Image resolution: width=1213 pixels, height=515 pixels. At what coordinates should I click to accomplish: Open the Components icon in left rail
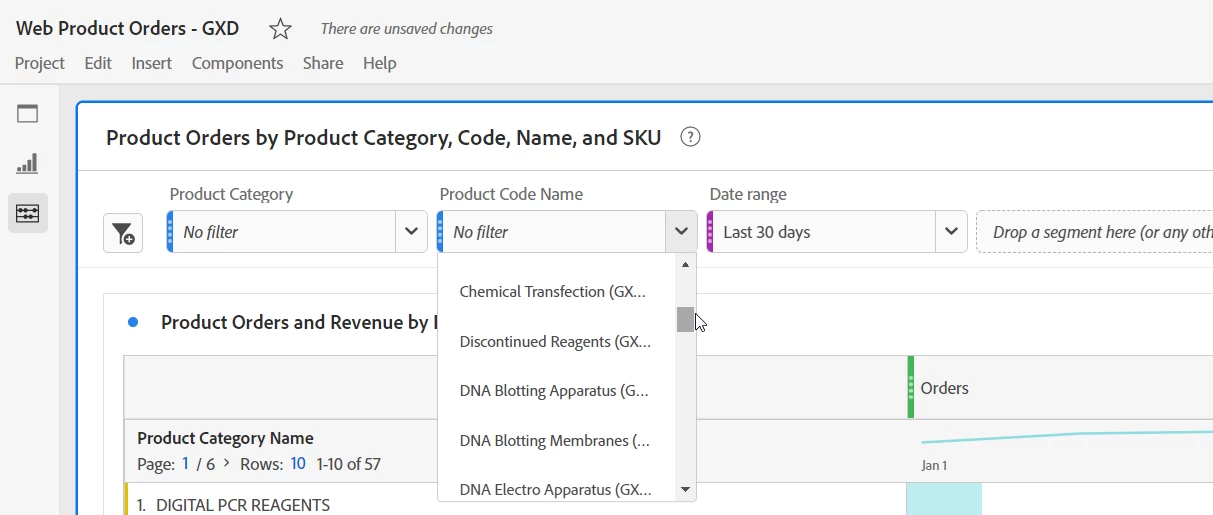click(x=28, y=213)
